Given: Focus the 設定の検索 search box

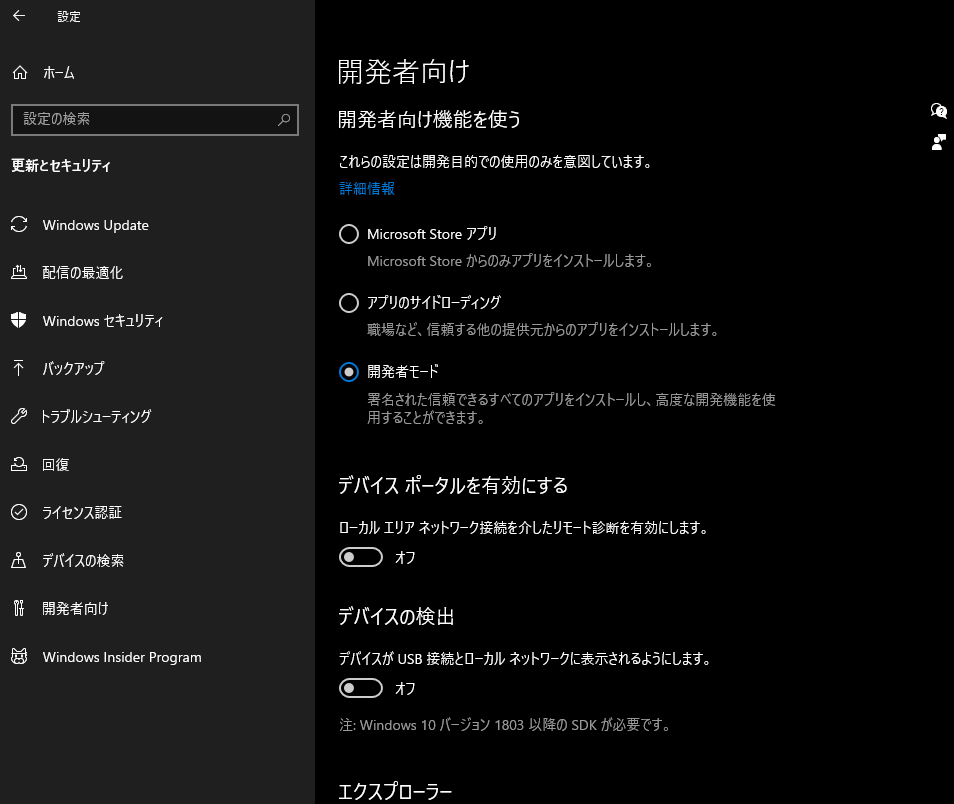Looking at the screenshot, I should coord(155,120).
